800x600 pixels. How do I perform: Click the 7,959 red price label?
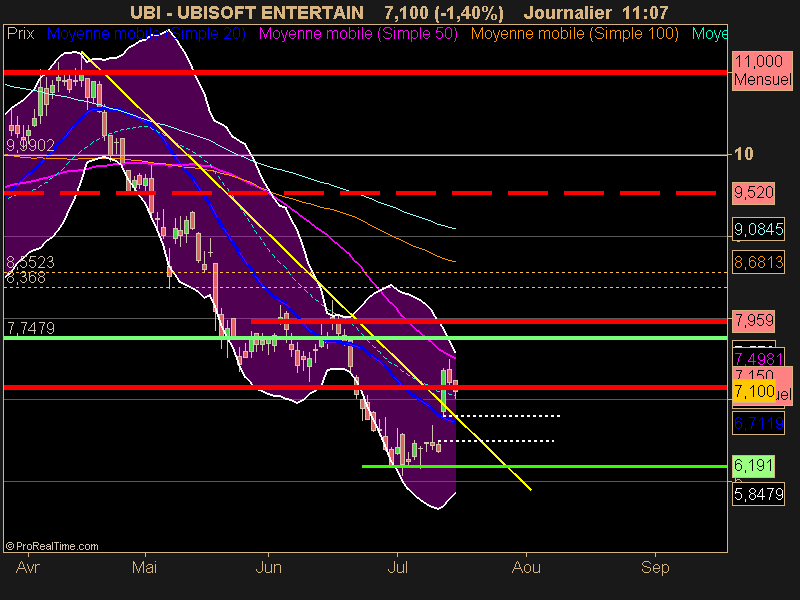click(x=754, y=321)
